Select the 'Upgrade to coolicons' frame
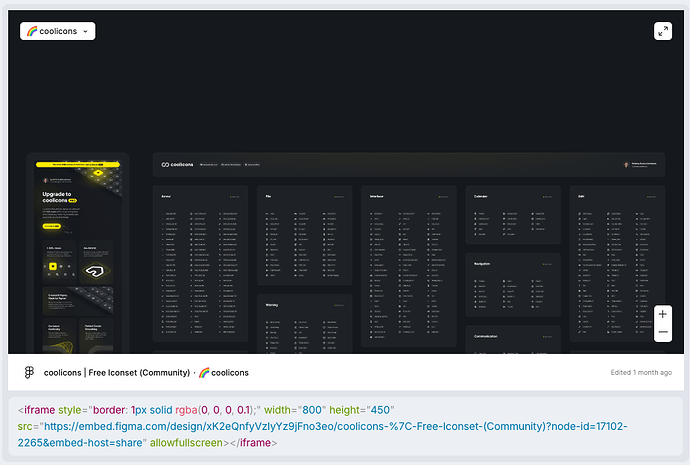This screenshot has width=690, height=465. (x=77, y=255)
